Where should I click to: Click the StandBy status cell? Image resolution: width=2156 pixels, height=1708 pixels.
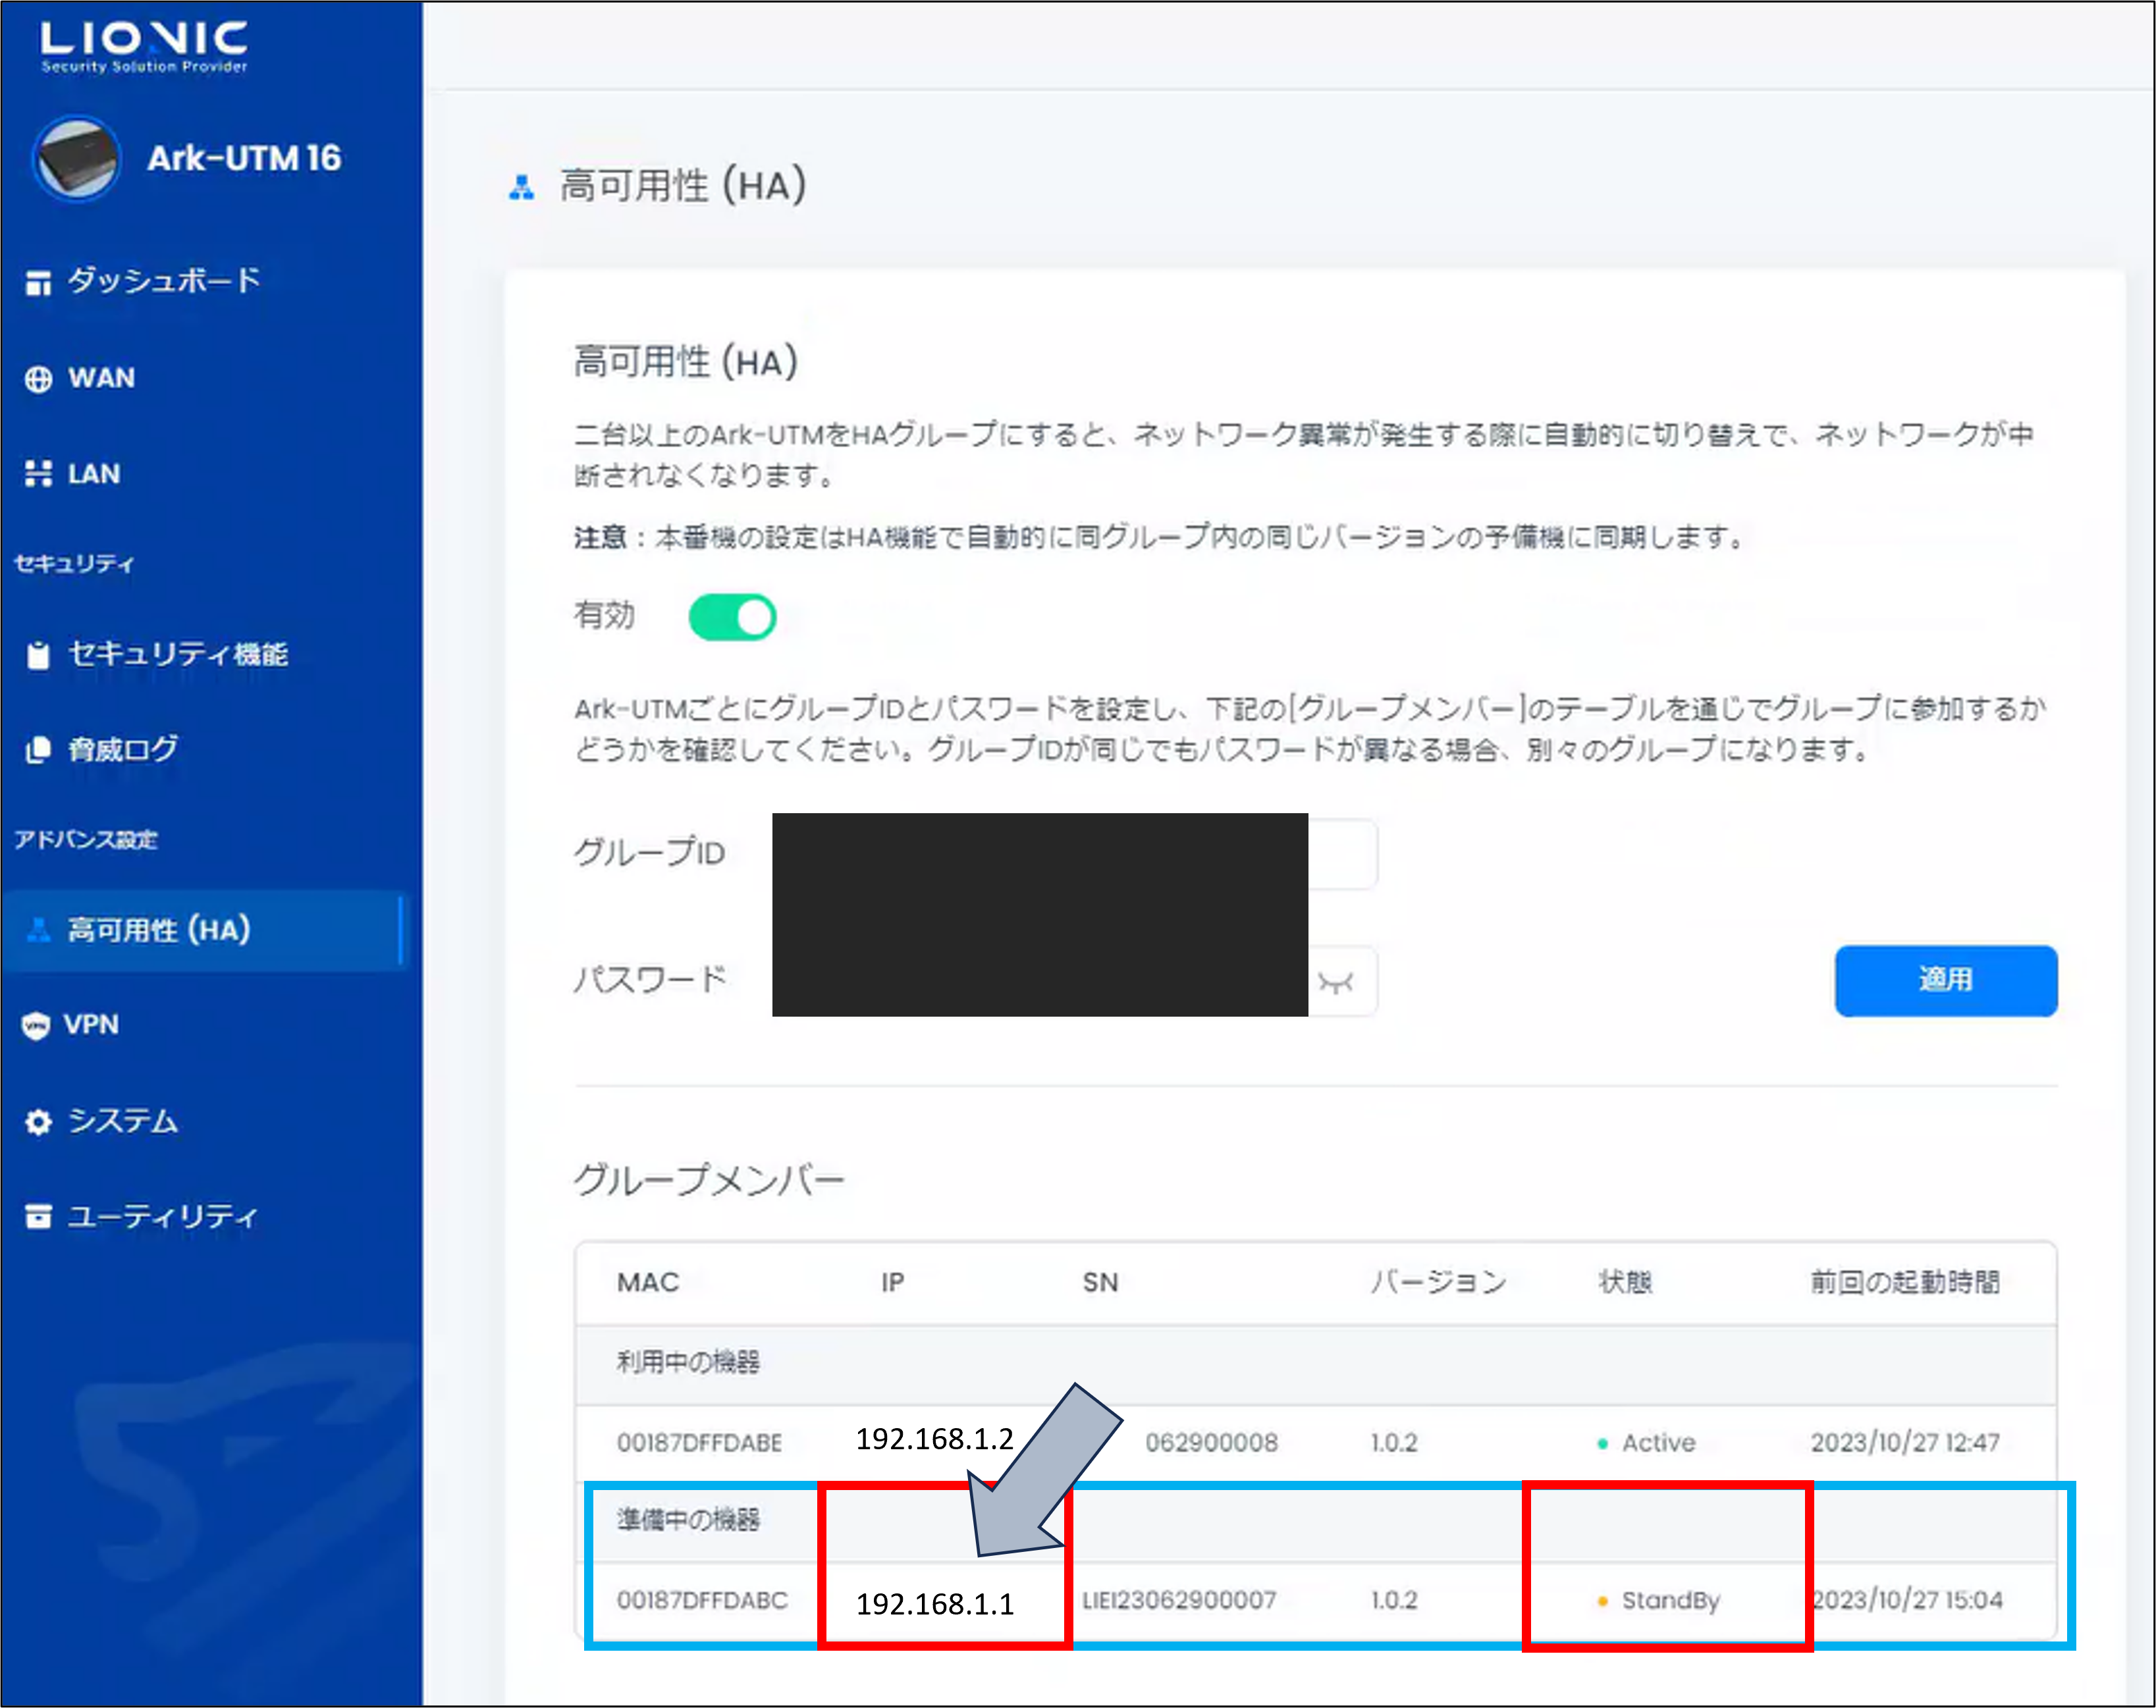1659,1601
